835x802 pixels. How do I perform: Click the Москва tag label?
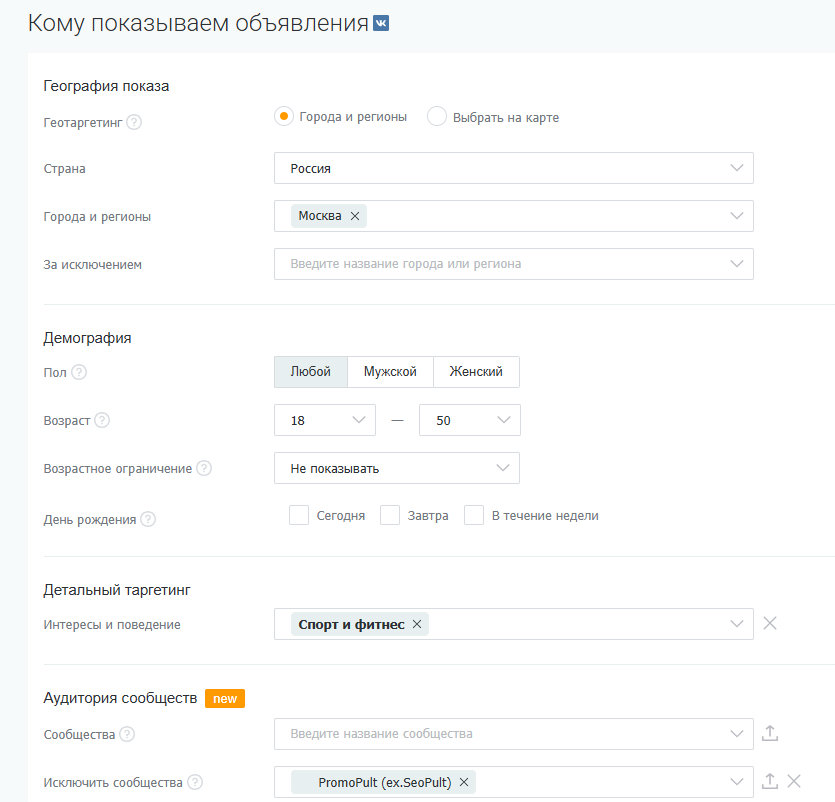point(320,216)
